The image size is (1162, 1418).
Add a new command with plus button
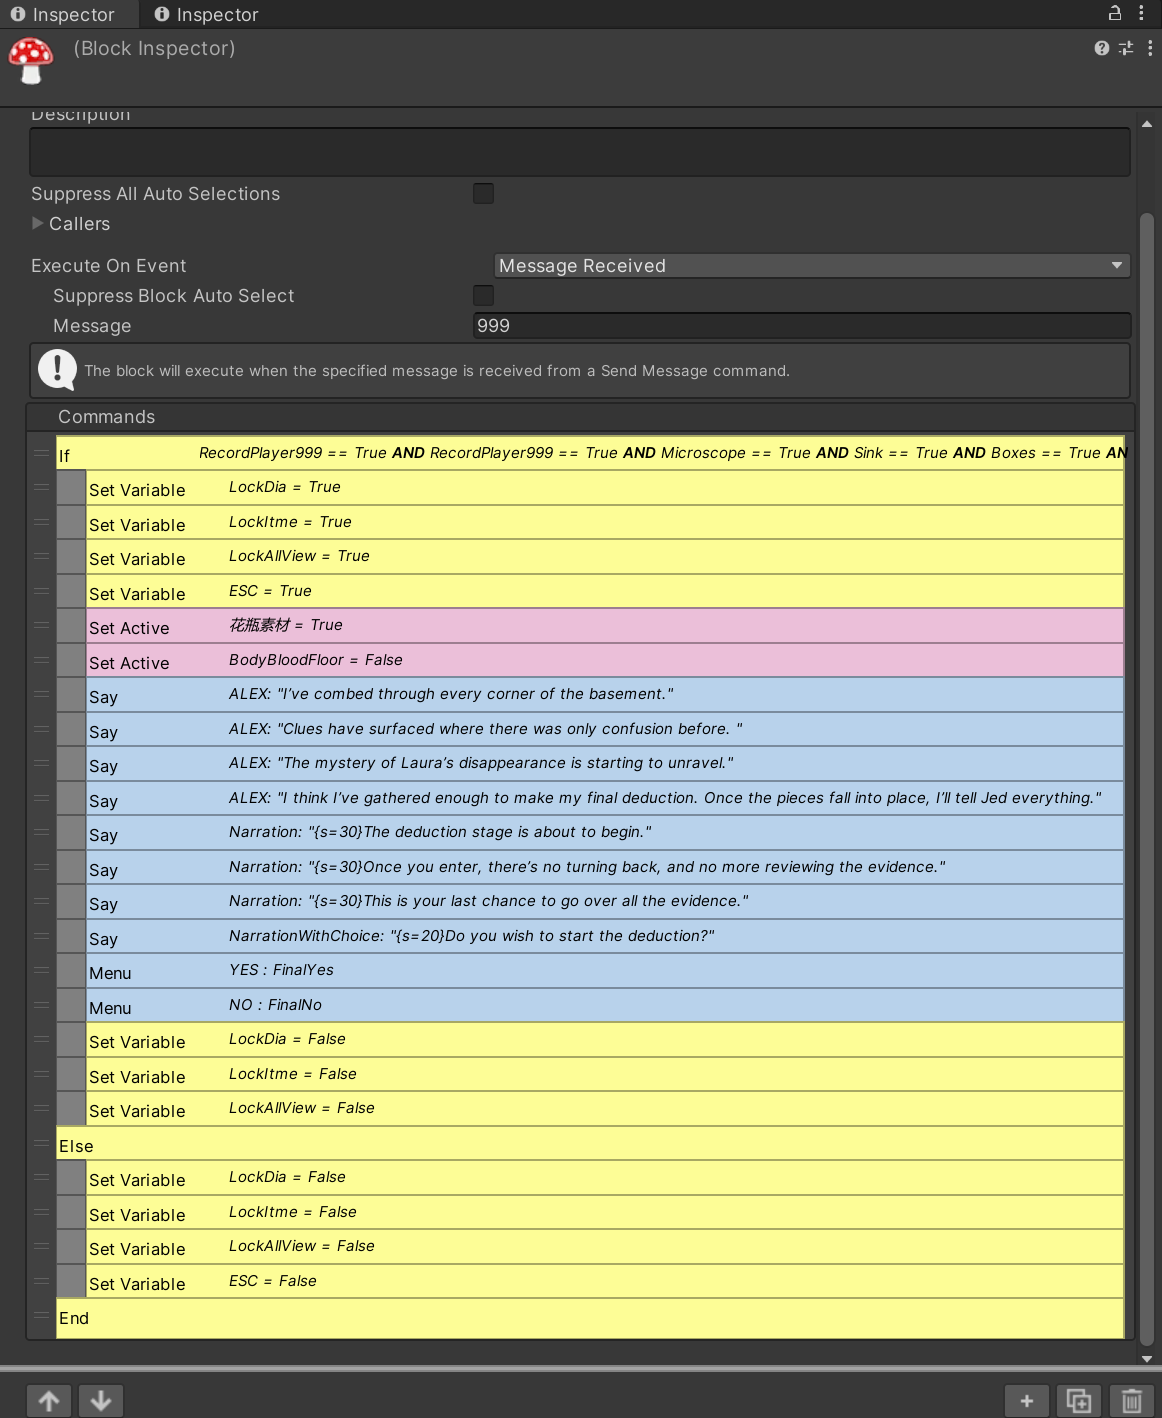coord(1027,1401)
